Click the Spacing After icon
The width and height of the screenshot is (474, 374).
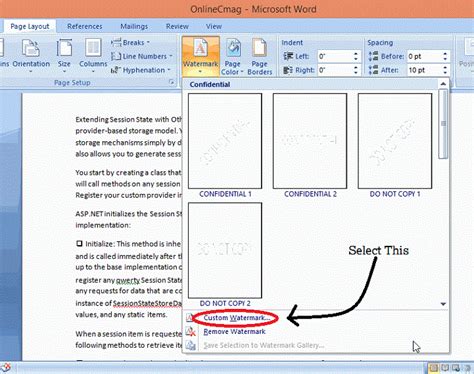pyautogui.click(x=373, y=70)
